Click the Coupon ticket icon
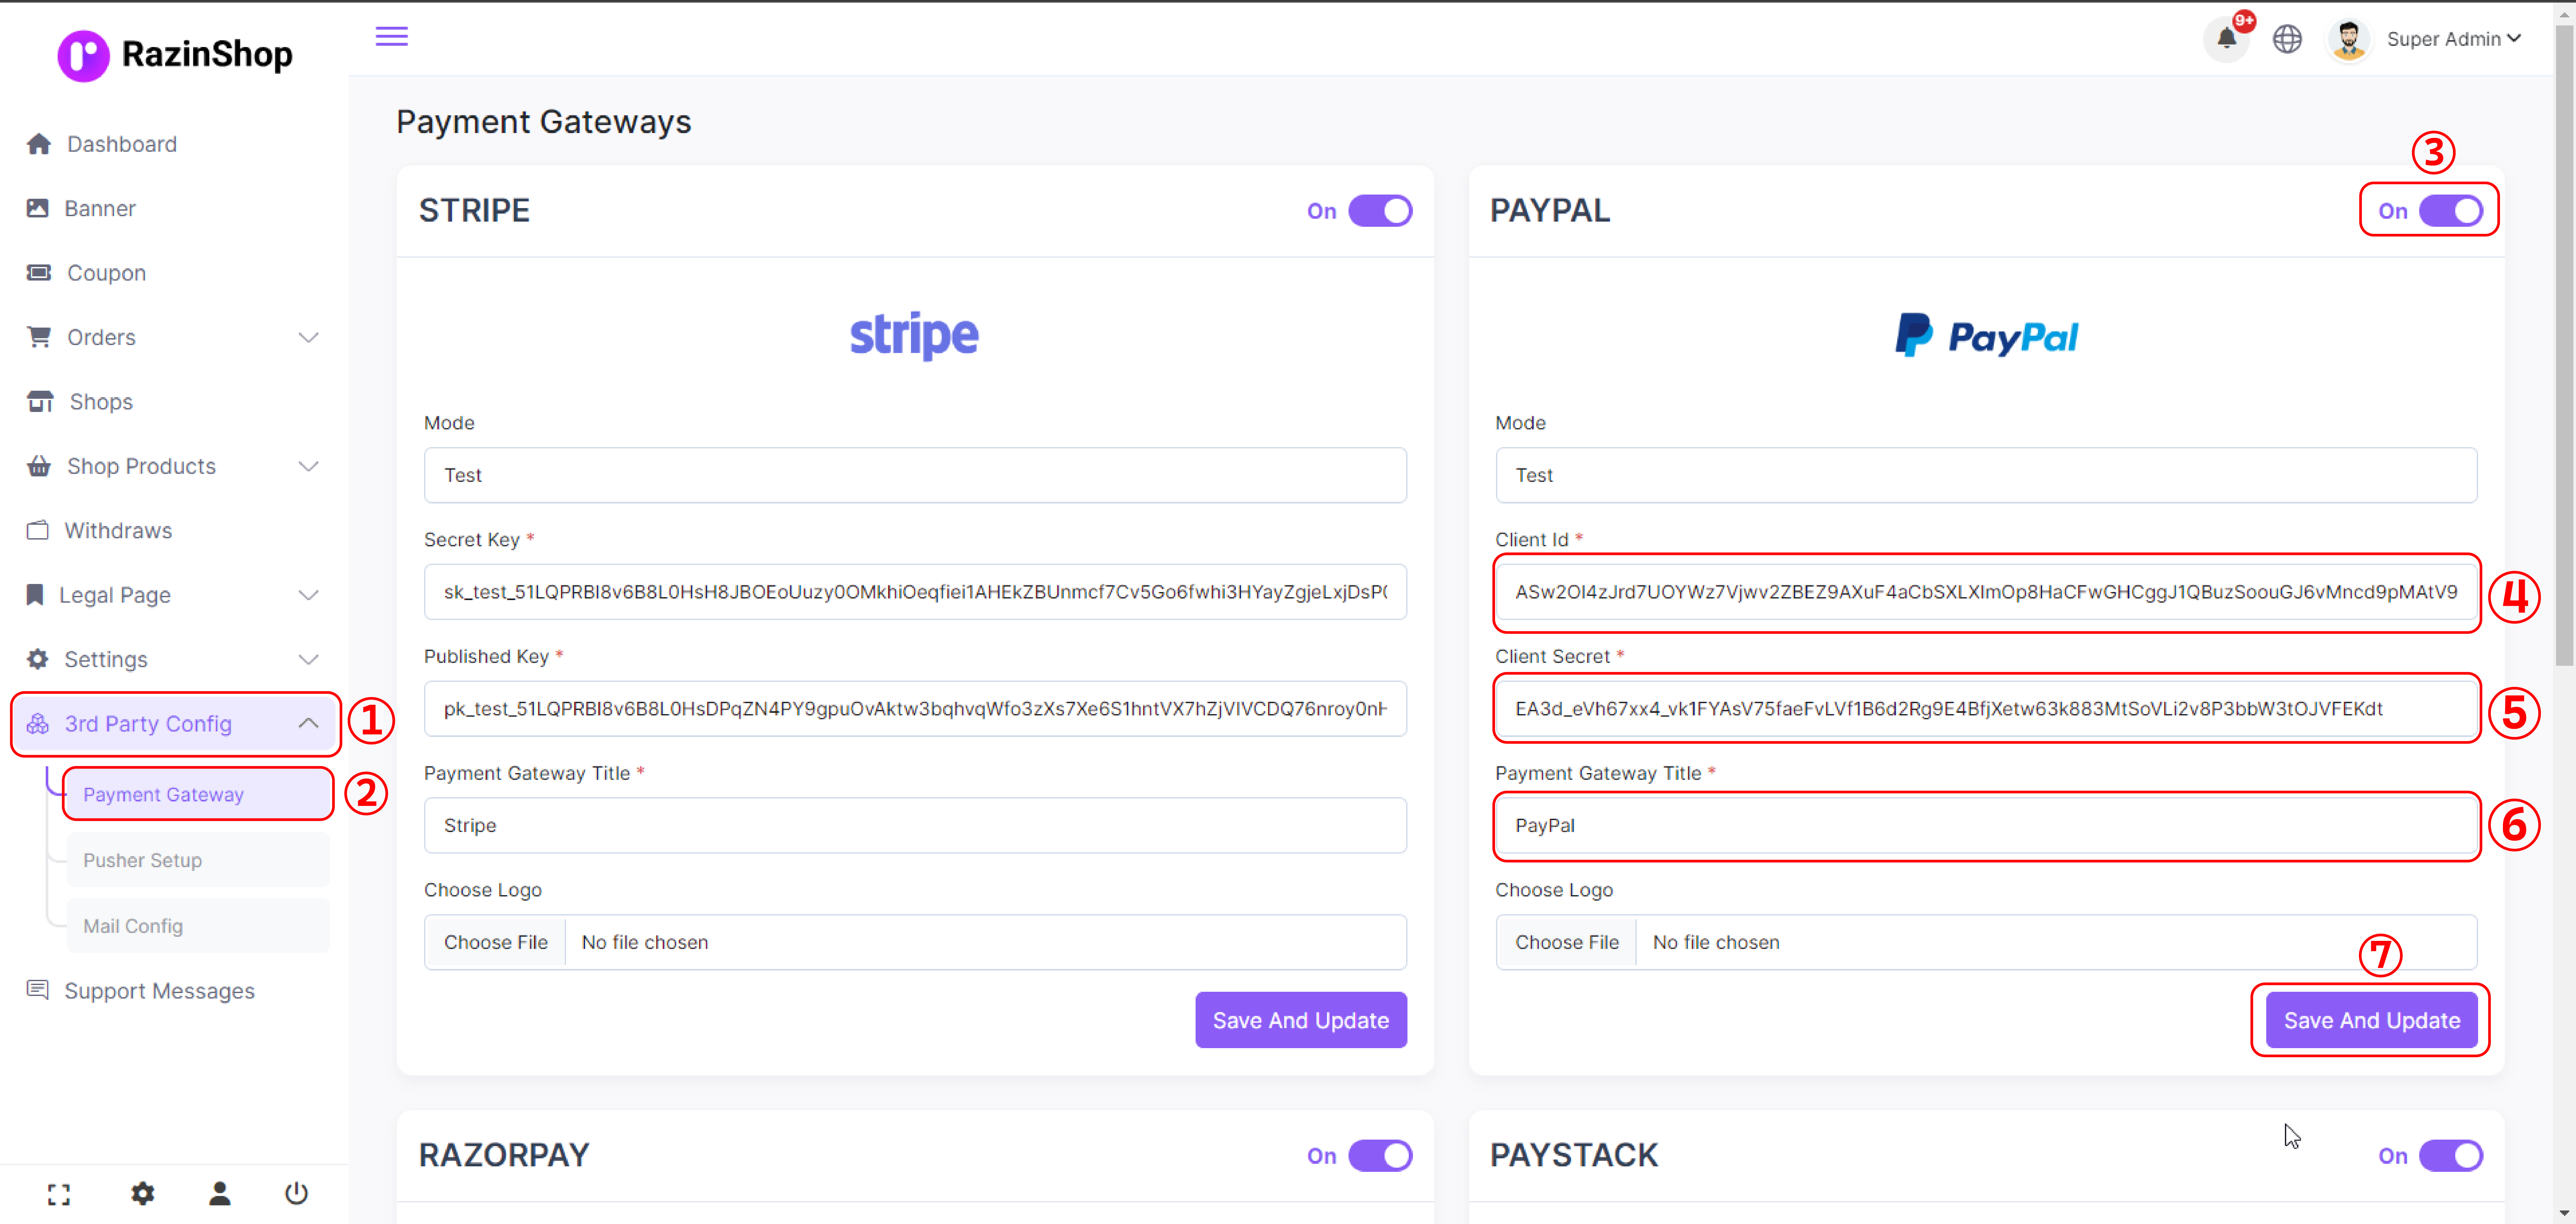 pos(39,273)
